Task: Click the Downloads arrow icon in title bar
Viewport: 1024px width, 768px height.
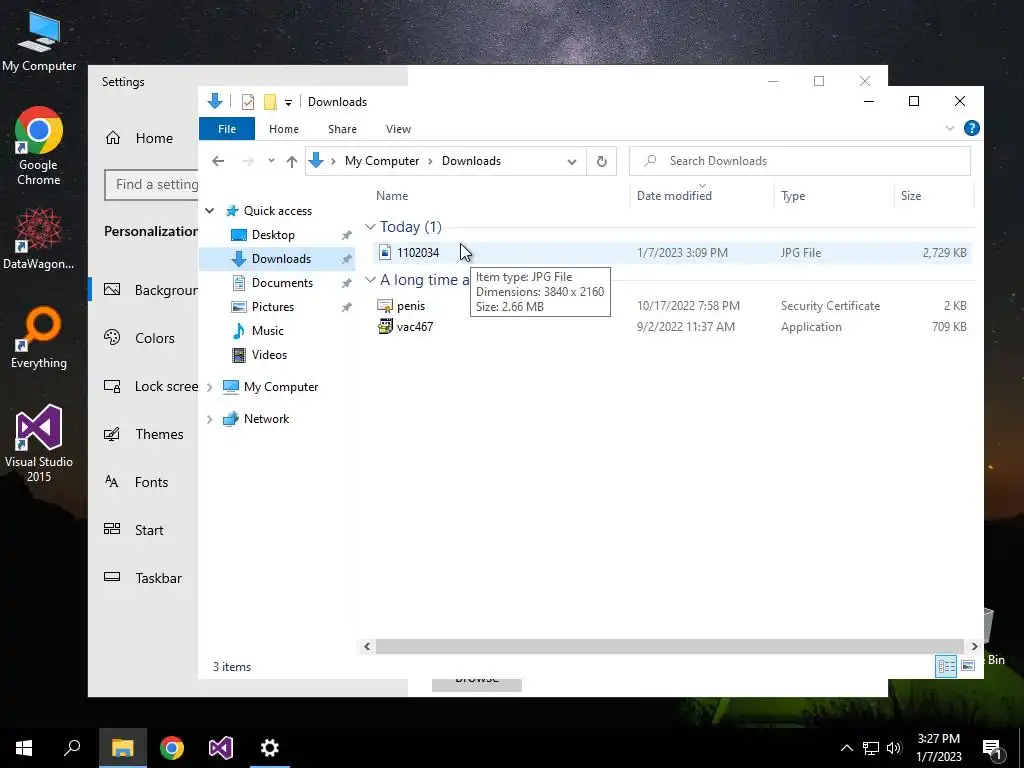Action: tap(215, 101)
